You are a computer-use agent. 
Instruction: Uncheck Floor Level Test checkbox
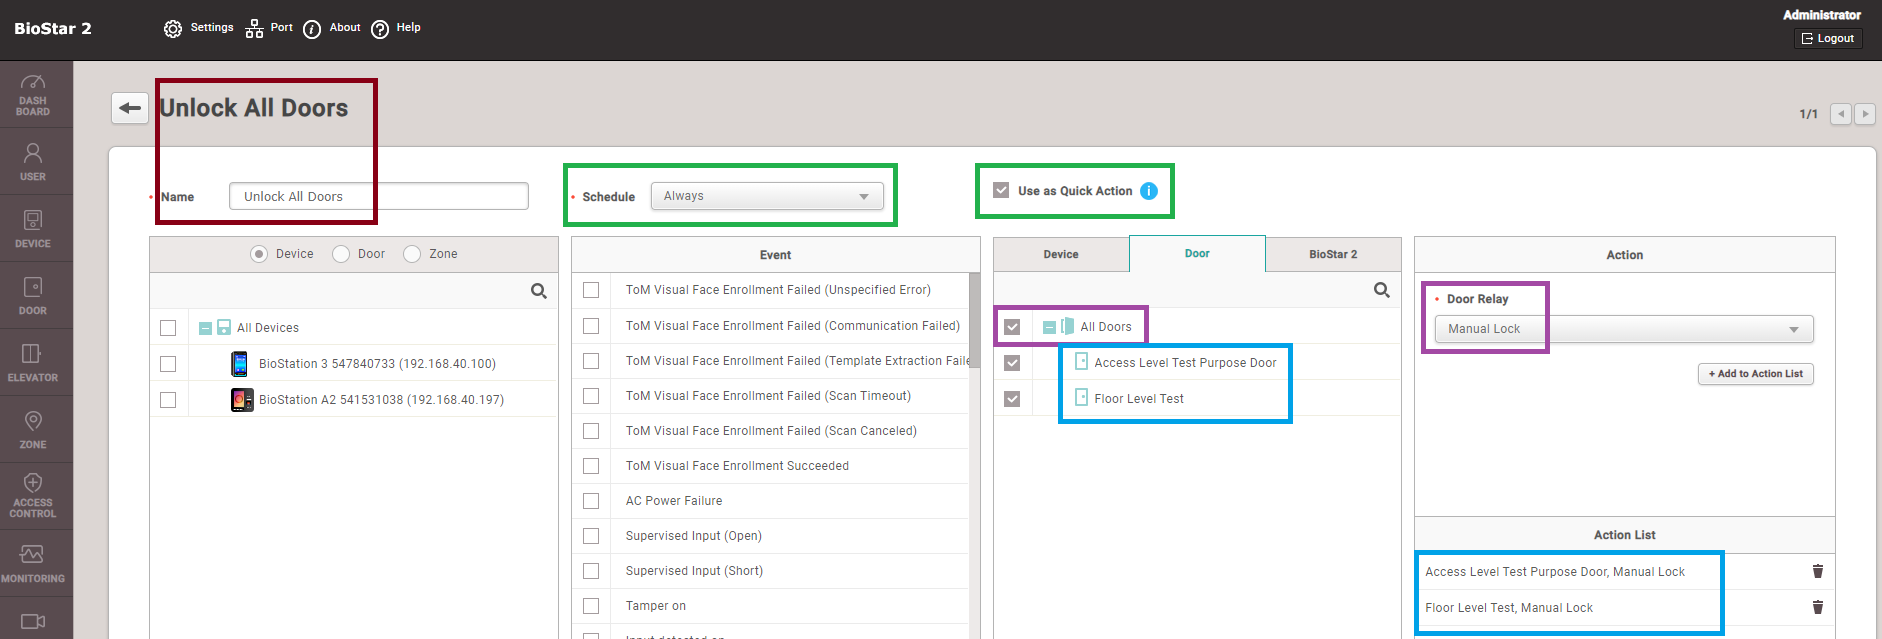[x=1012, y=399]
